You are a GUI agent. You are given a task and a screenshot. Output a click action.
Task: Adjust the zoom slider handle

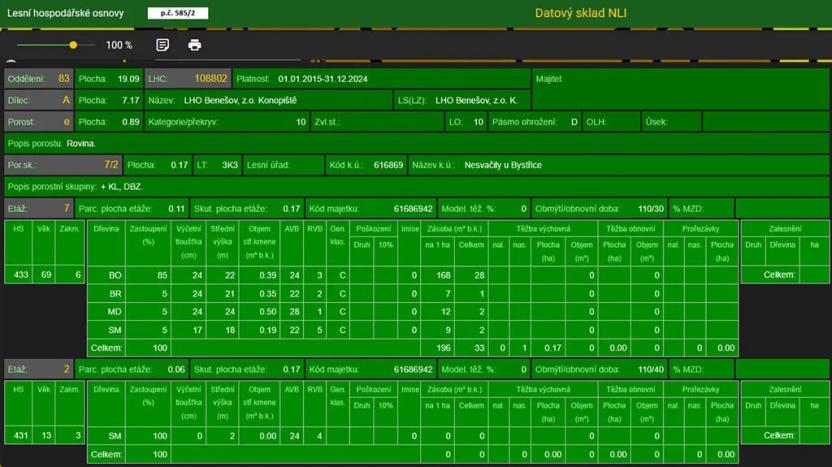click(73, 45)
